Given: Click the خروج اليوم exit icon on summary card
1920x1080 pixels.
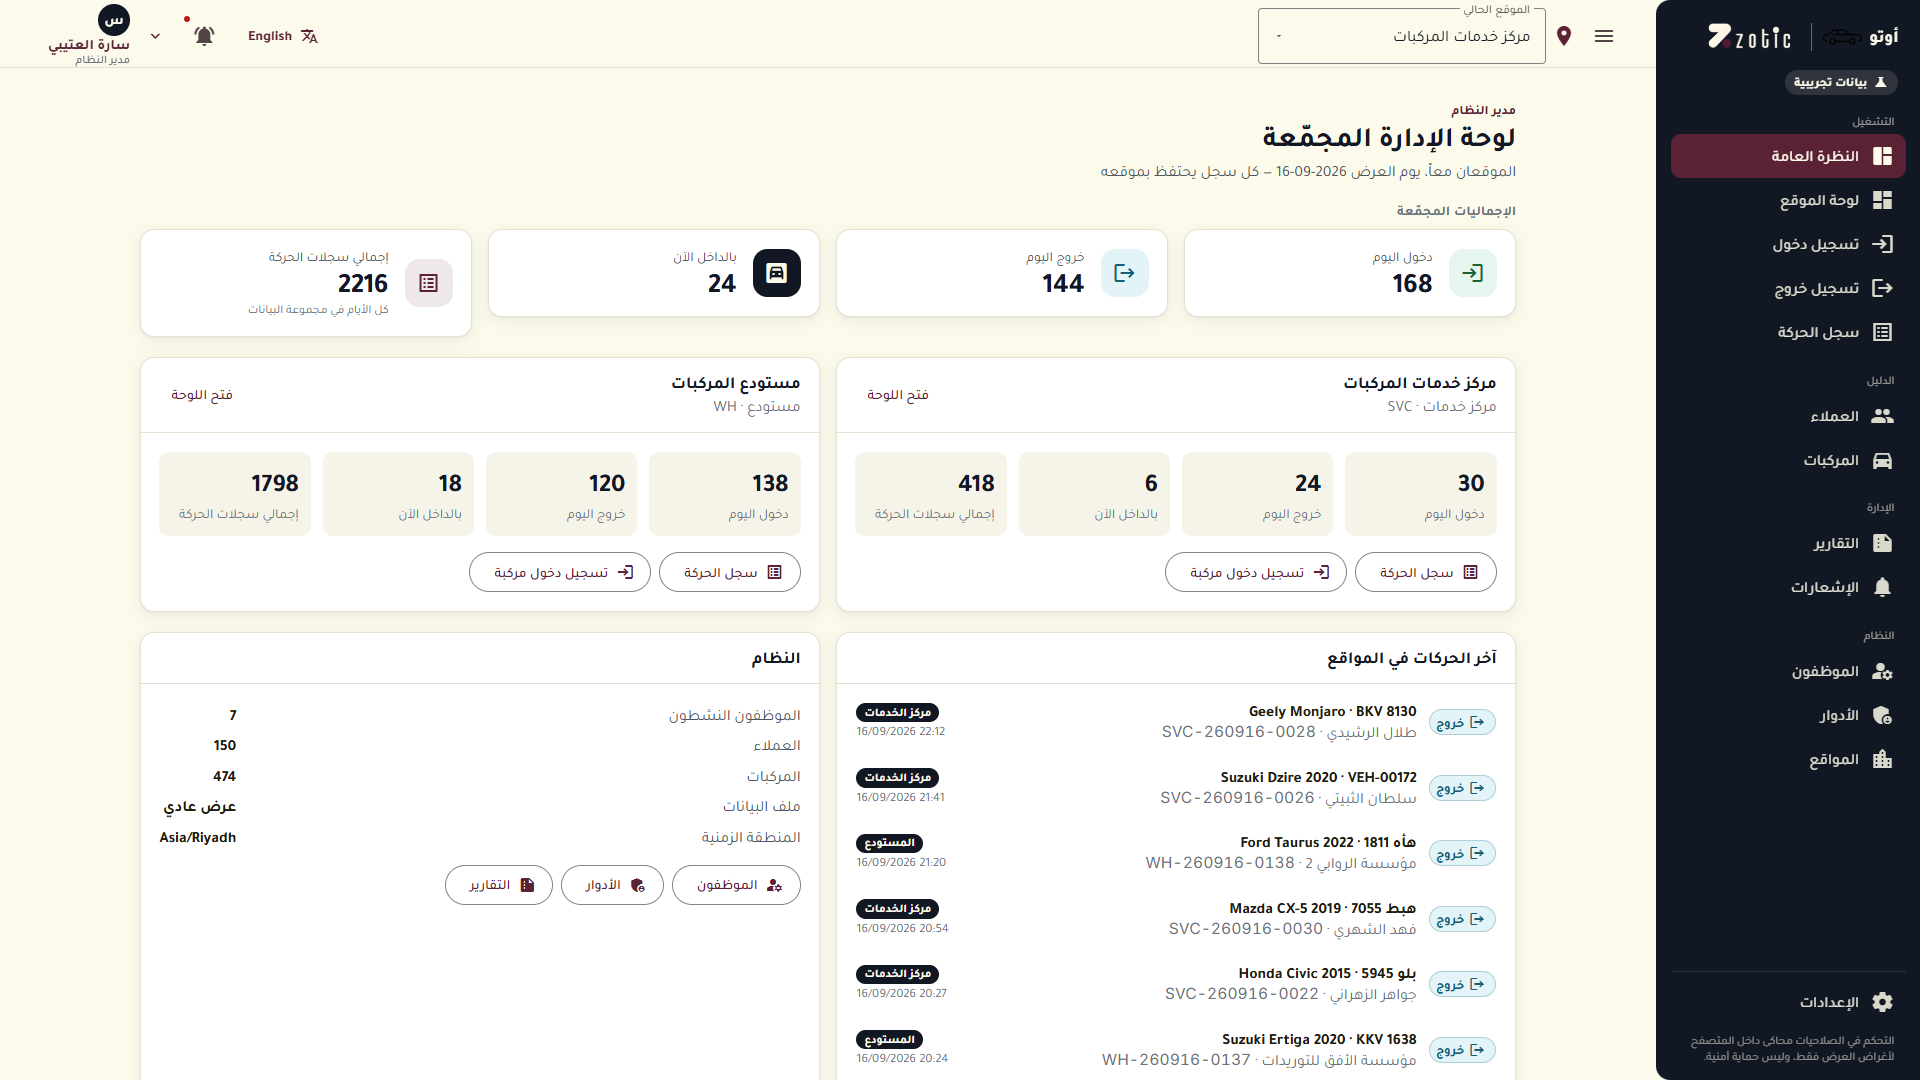Looking at the screenshot, I should [1125, 273].
